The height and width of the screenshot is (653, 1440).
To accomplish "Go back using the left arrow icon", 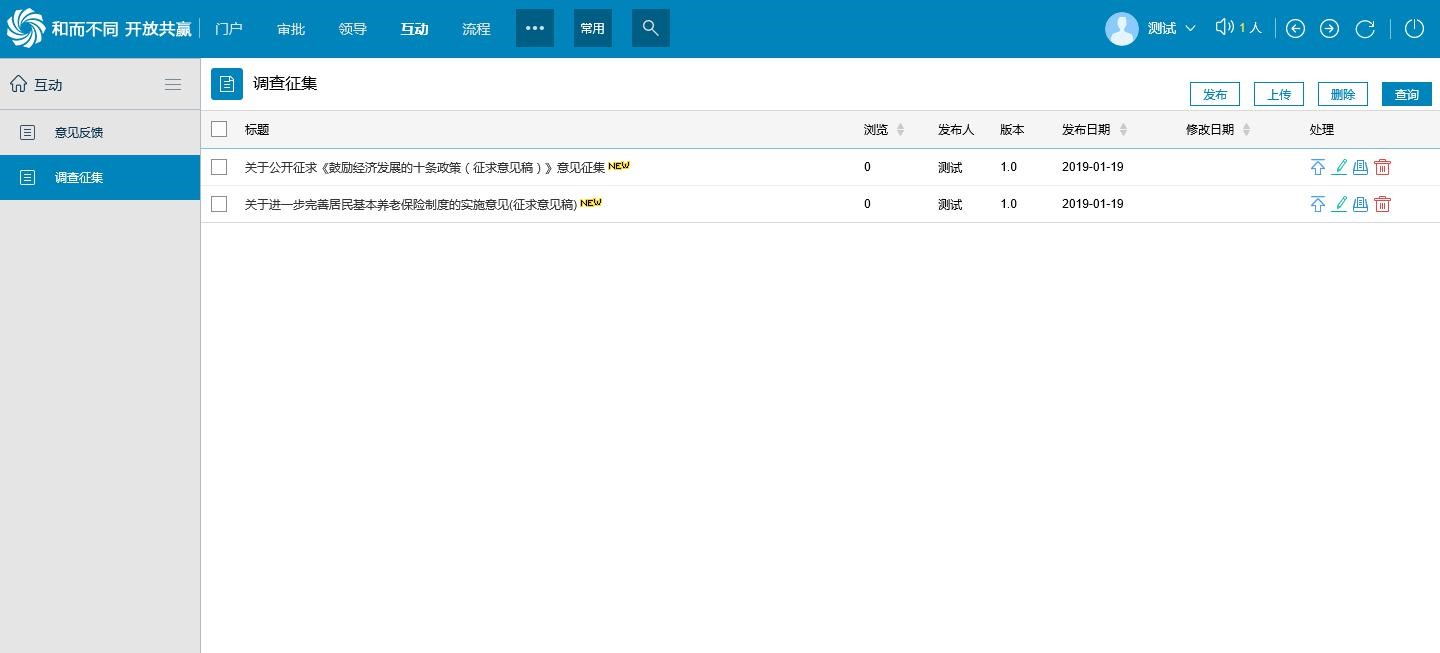I will tap(1295, 29).
